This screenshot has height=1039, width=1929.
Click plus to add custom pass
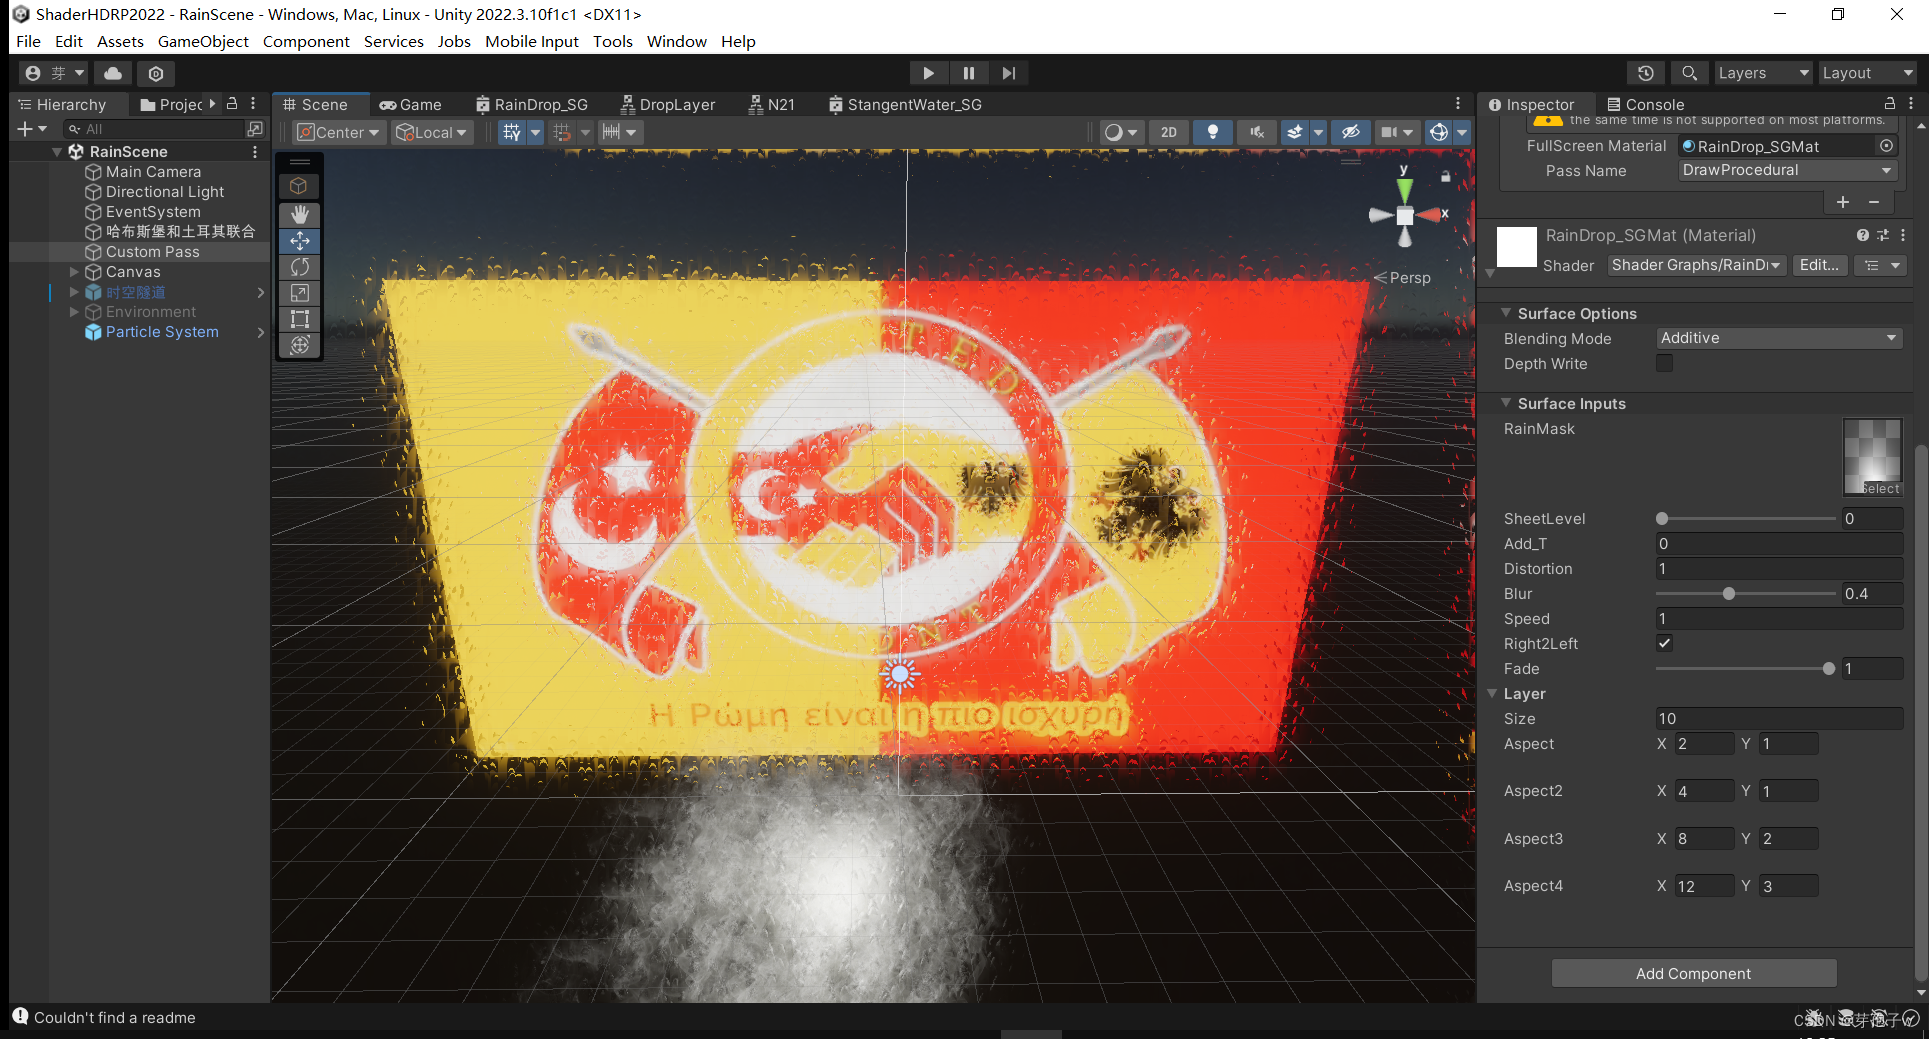coord(1843,202)
